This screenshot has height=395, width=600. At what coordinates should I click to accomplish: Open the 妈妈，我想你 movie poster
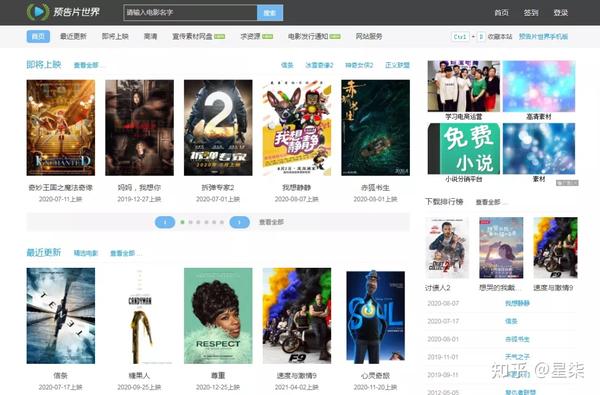coord(139,128)
